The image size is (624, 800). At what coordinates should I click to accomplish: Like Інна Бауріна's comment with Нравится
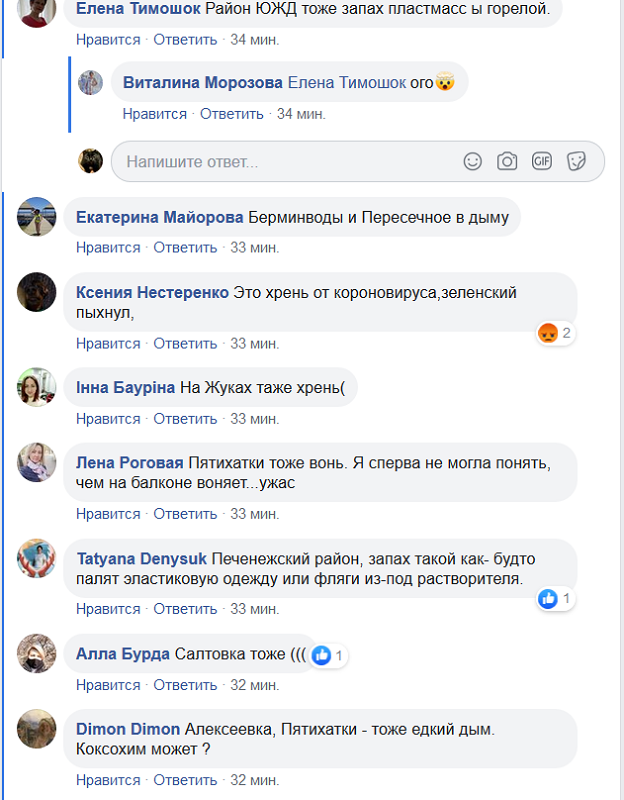click(108, 419)
